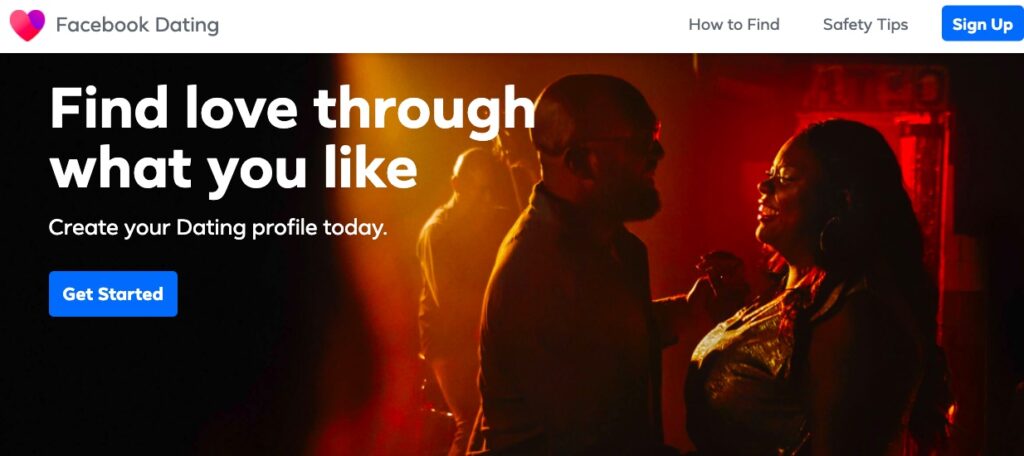Viewport: 1024px width, 456px height.
Task: Click the Create your Dating profile today text
Action: coord(218,229)
